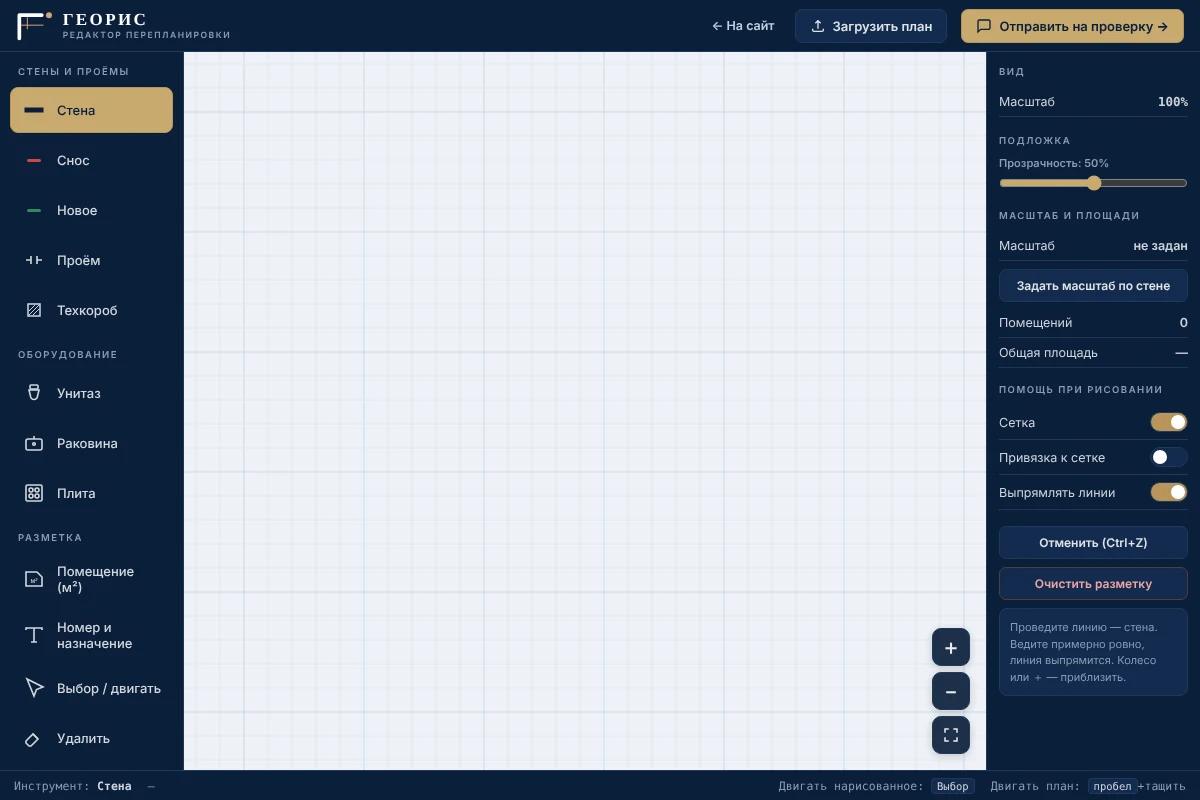
Task: Click the zoom in plus button
Action: (951, 647)
